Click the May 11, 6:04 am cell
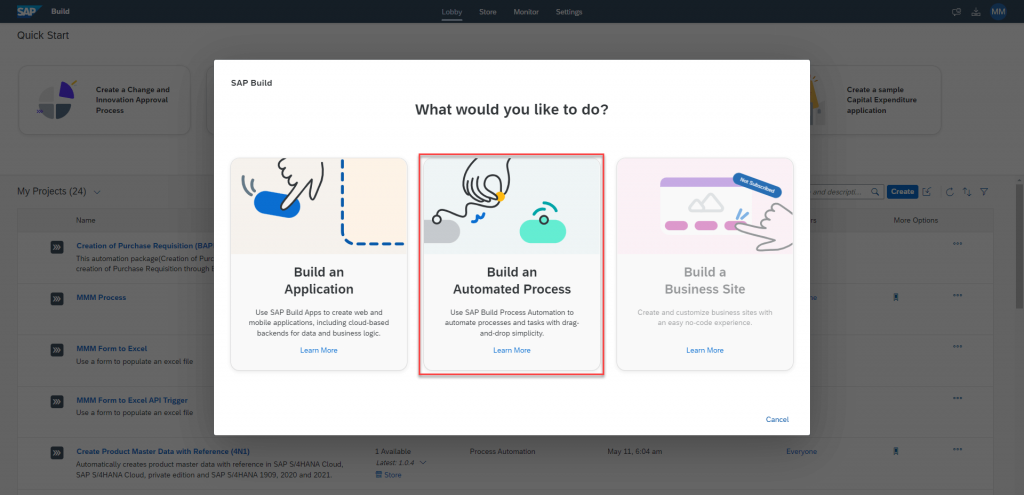This screenshot has height=495, width=1024. [x=635, y=451]
